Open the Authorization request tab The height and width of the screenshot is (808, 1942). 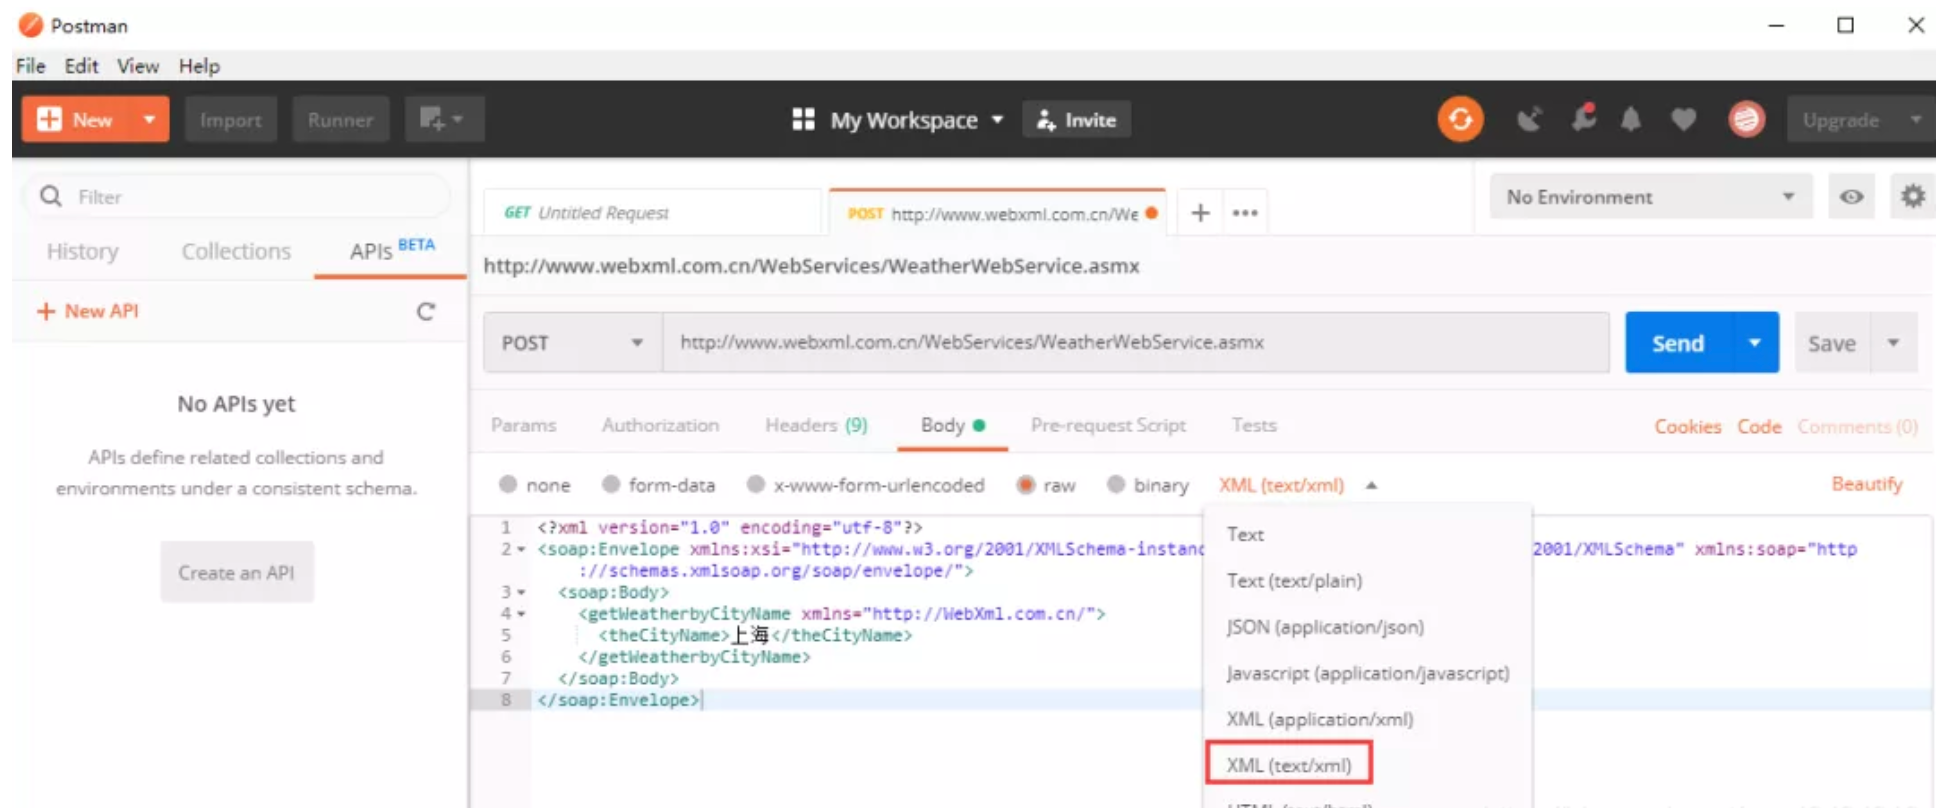(660, 425)
